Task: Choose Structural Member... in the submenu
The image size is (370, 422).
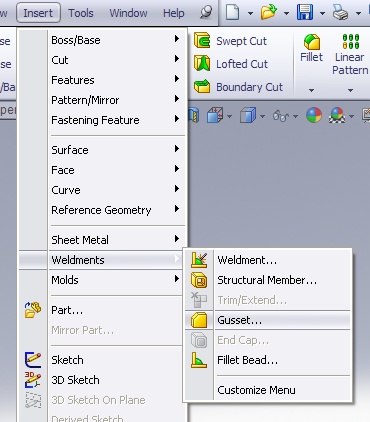Action: coord(267,280)
